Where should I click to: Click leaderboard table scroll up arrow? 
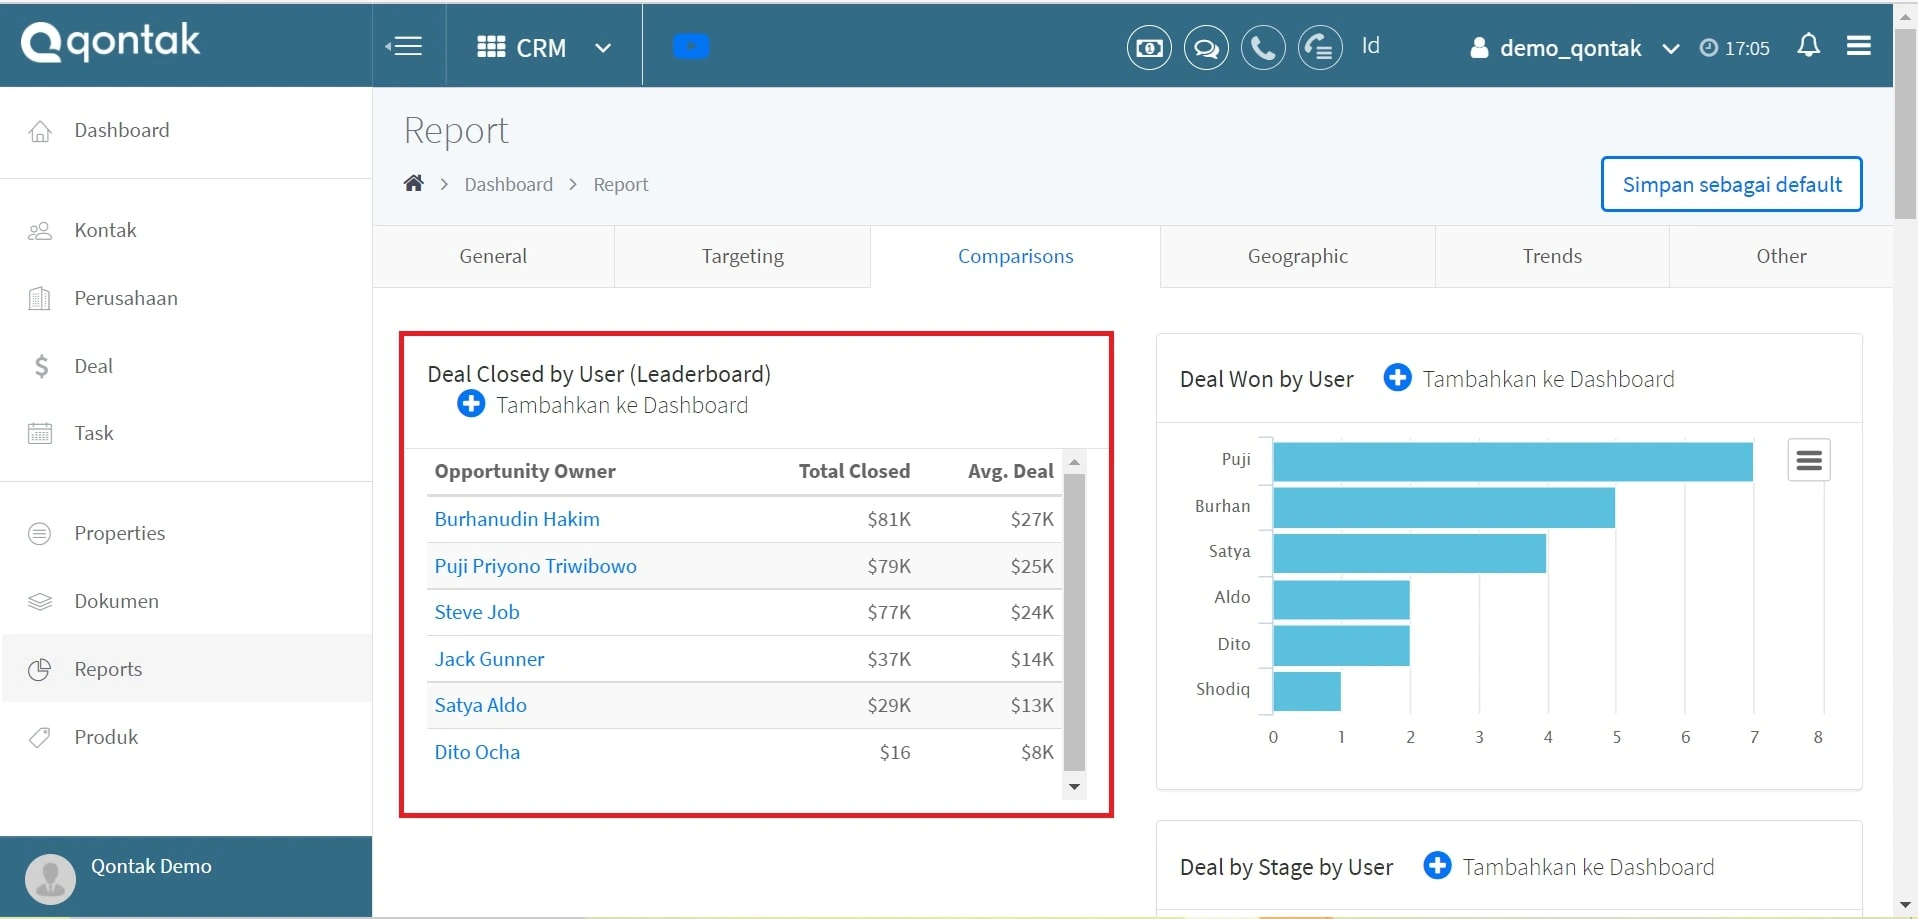coord(1074,462)
